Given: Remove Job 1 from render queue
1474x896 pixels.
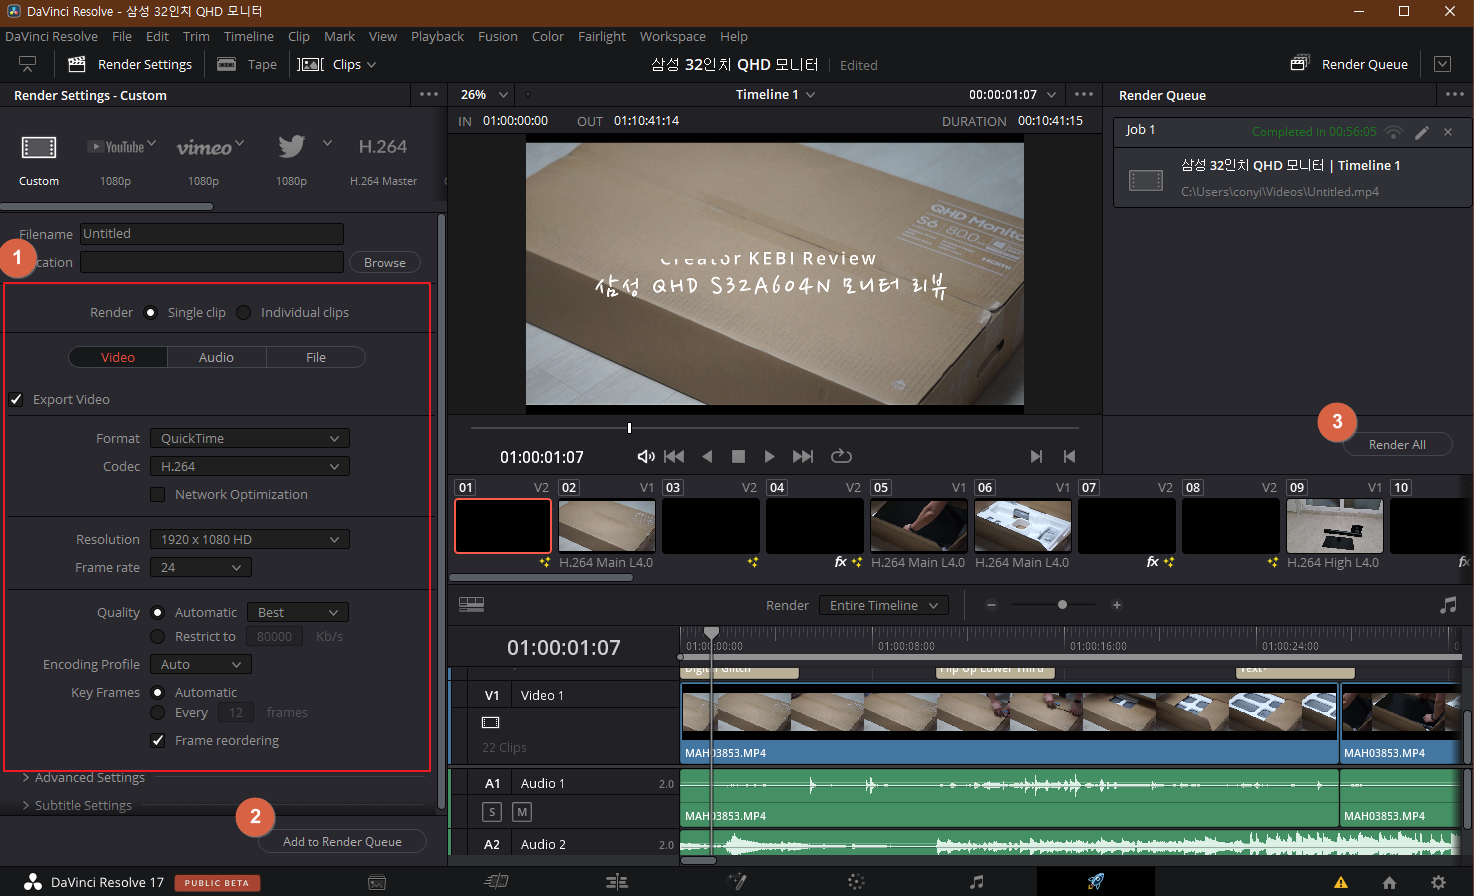Looking at the screenshot, I should [x=1448, y=131].
